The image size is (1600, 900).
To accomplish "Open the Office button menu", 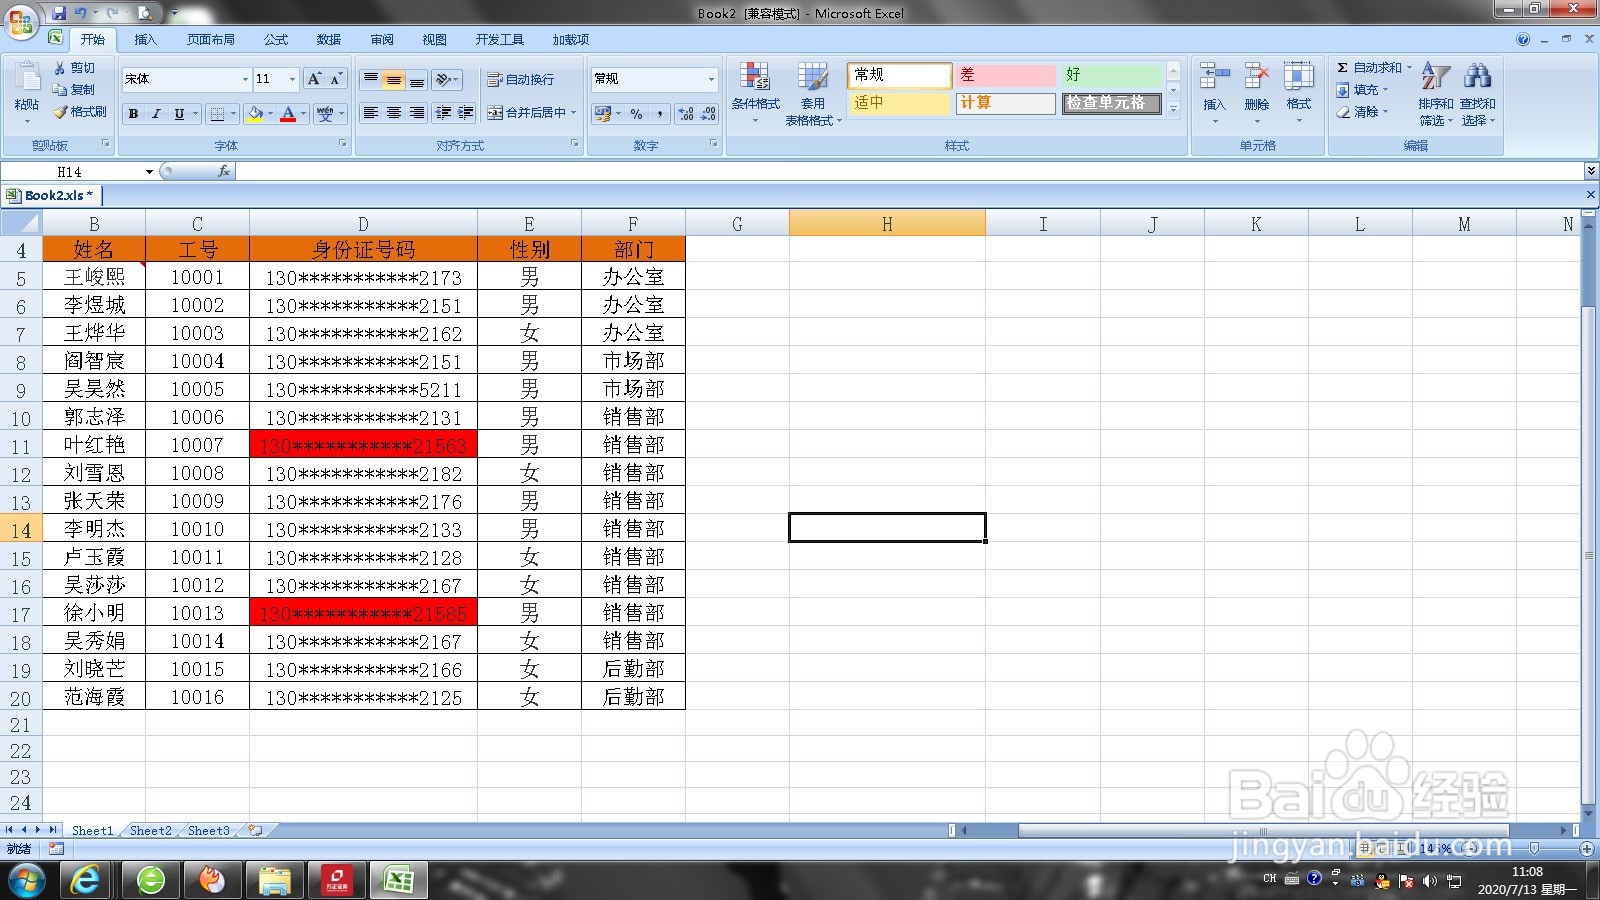I will coord(21,21).
